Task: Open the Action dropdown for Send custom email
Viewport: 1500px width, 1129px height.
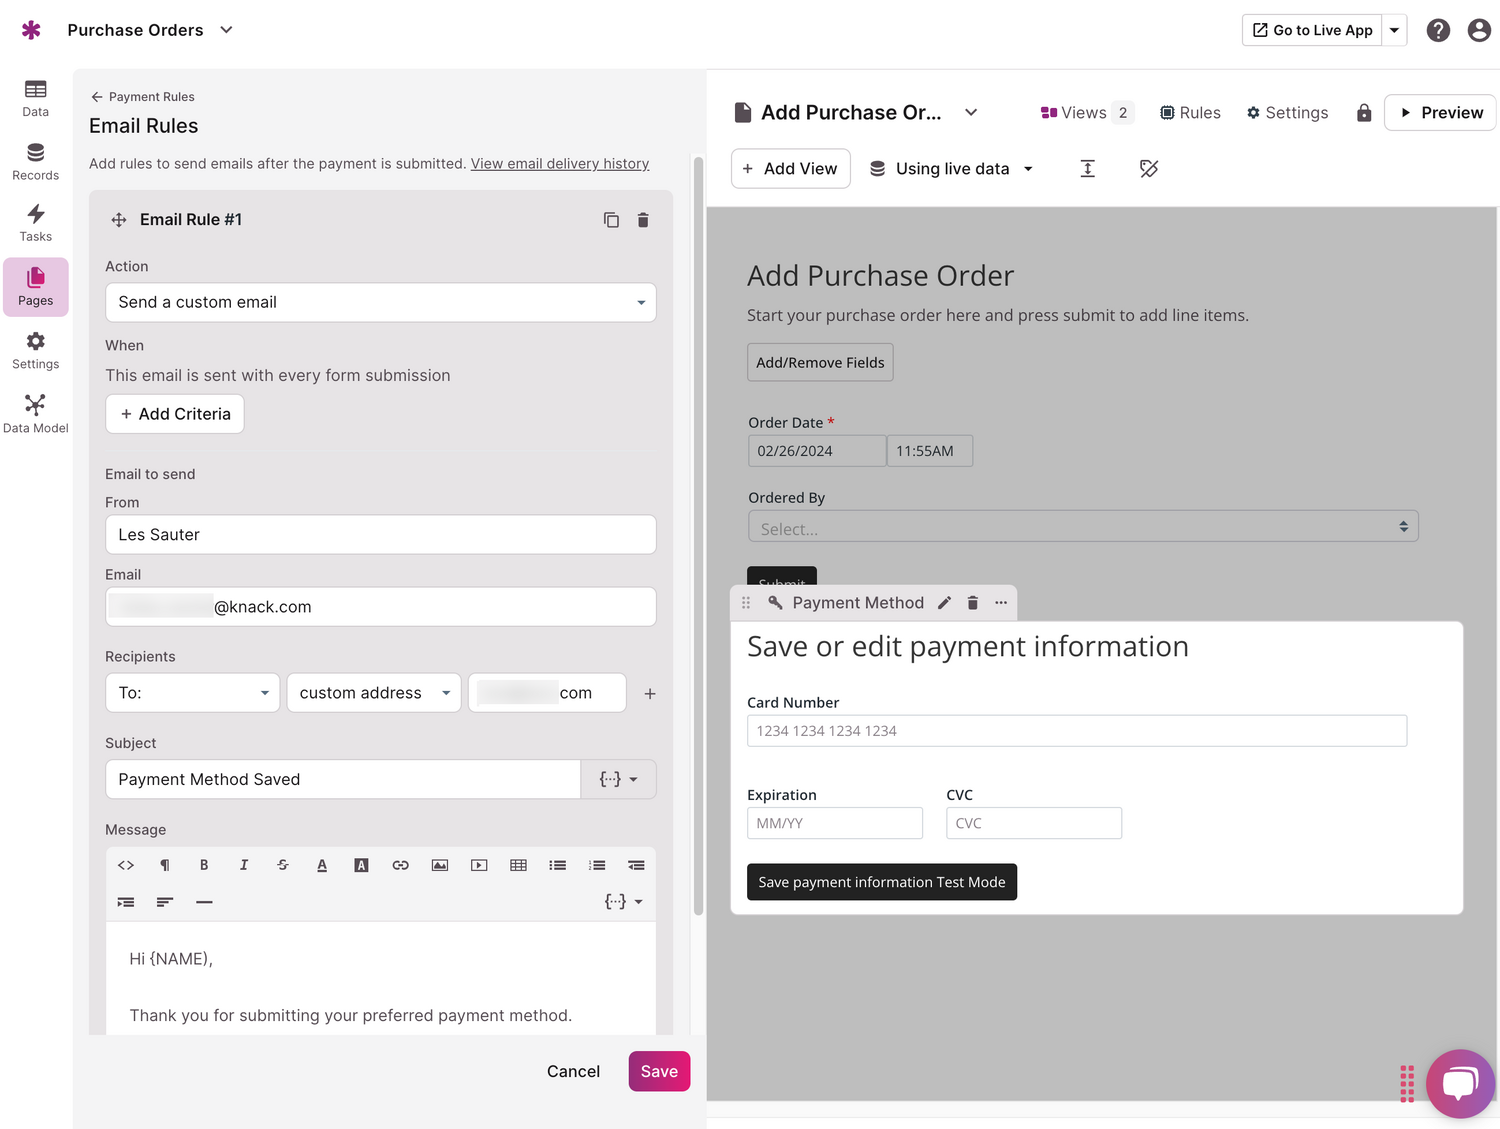Action: (380, 302)
